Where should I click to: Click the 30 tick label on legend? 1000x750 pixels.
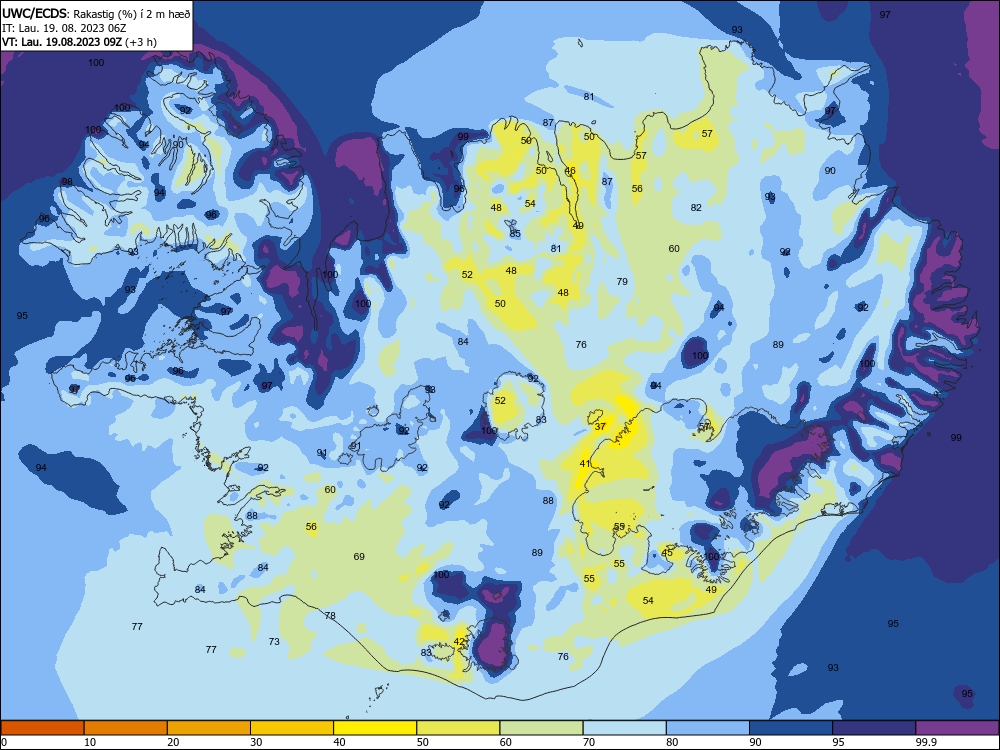pyautogui.click(x=256, y=742)
